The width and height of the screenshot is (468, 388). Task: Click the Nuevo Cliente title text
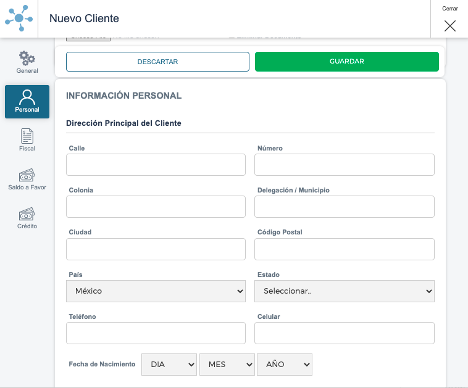tap(84, 18)
